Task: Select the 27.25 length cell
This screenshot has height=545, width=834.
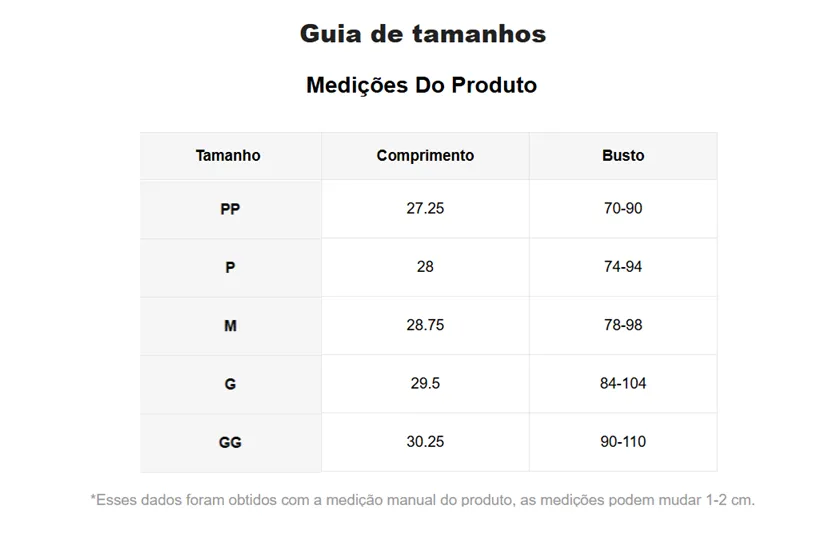Action: (x=425, y=209)
